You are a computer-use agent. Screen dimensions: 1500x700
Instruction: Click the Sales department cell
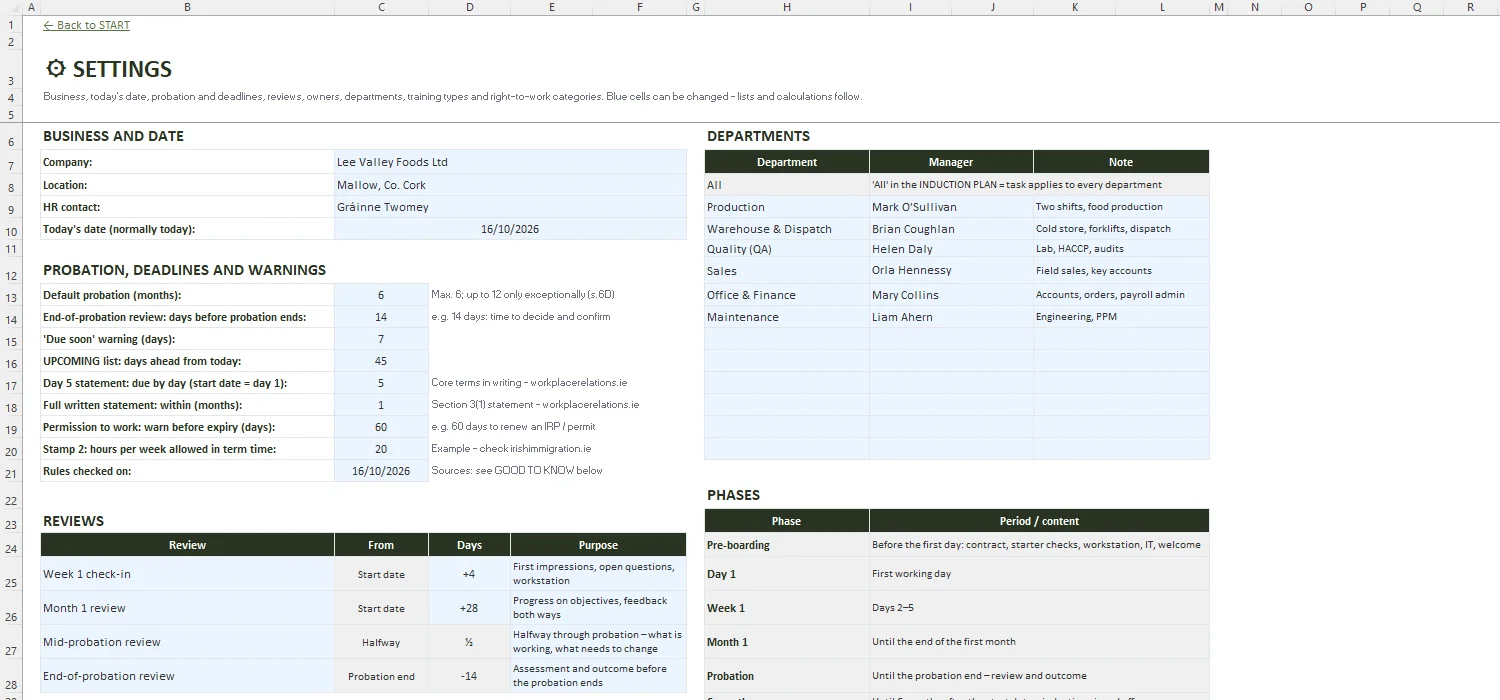787,271
